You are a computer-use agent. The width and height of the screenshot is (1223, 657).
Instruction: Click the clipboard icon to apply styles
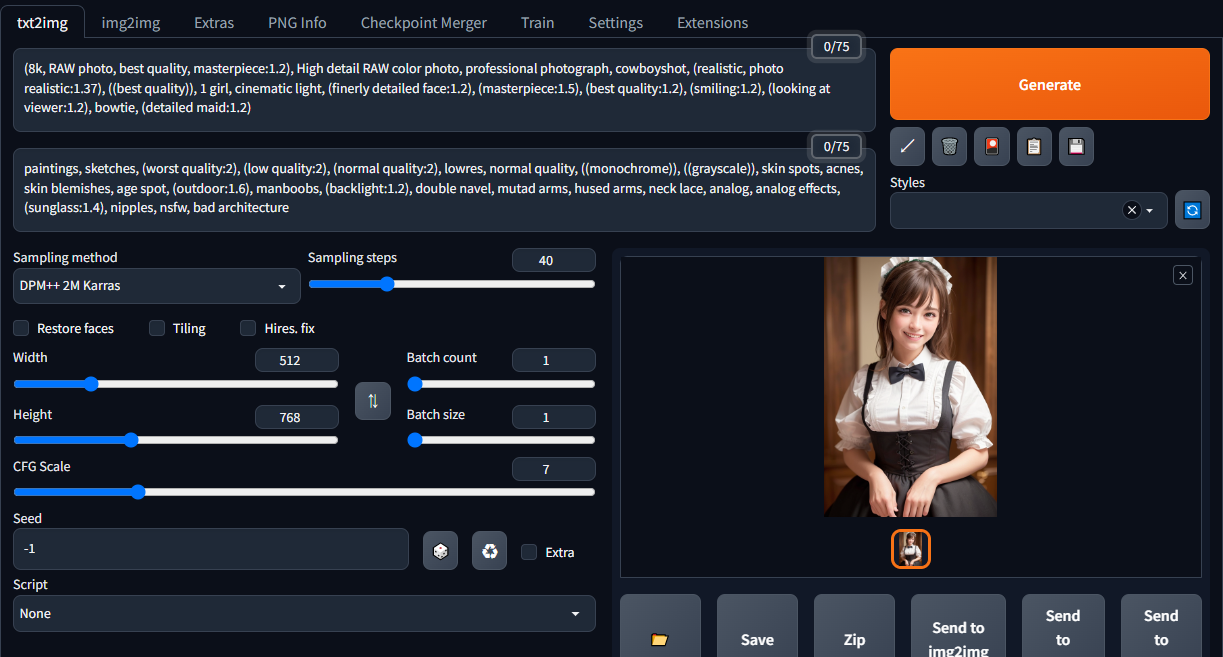1034,146
